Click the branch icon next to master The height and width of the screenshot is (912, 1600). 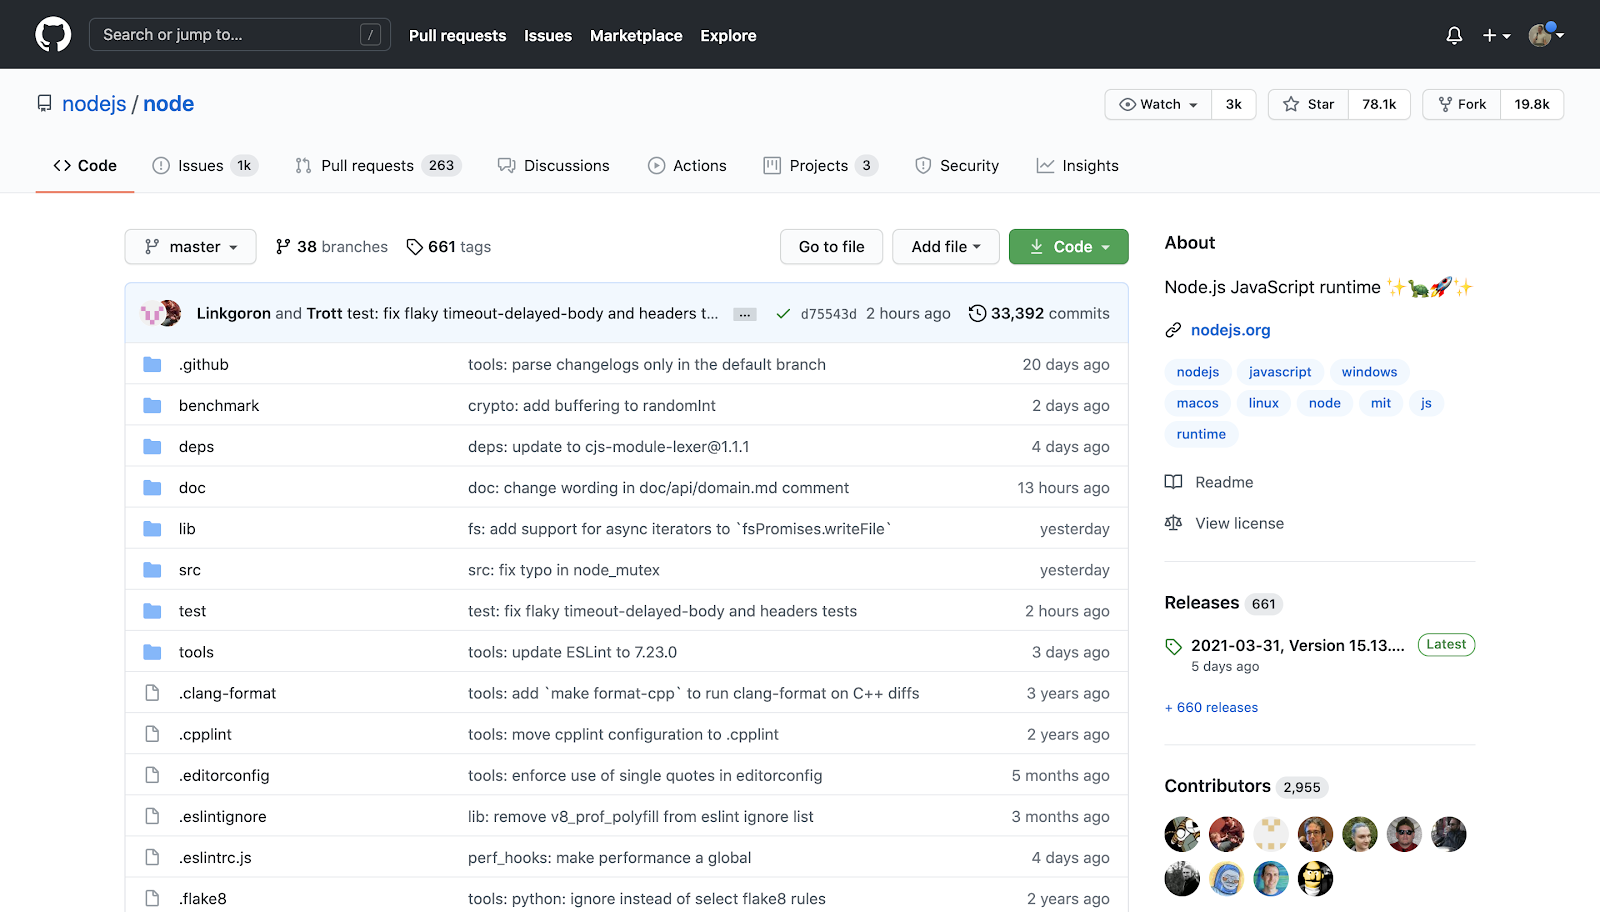point(152,246)
